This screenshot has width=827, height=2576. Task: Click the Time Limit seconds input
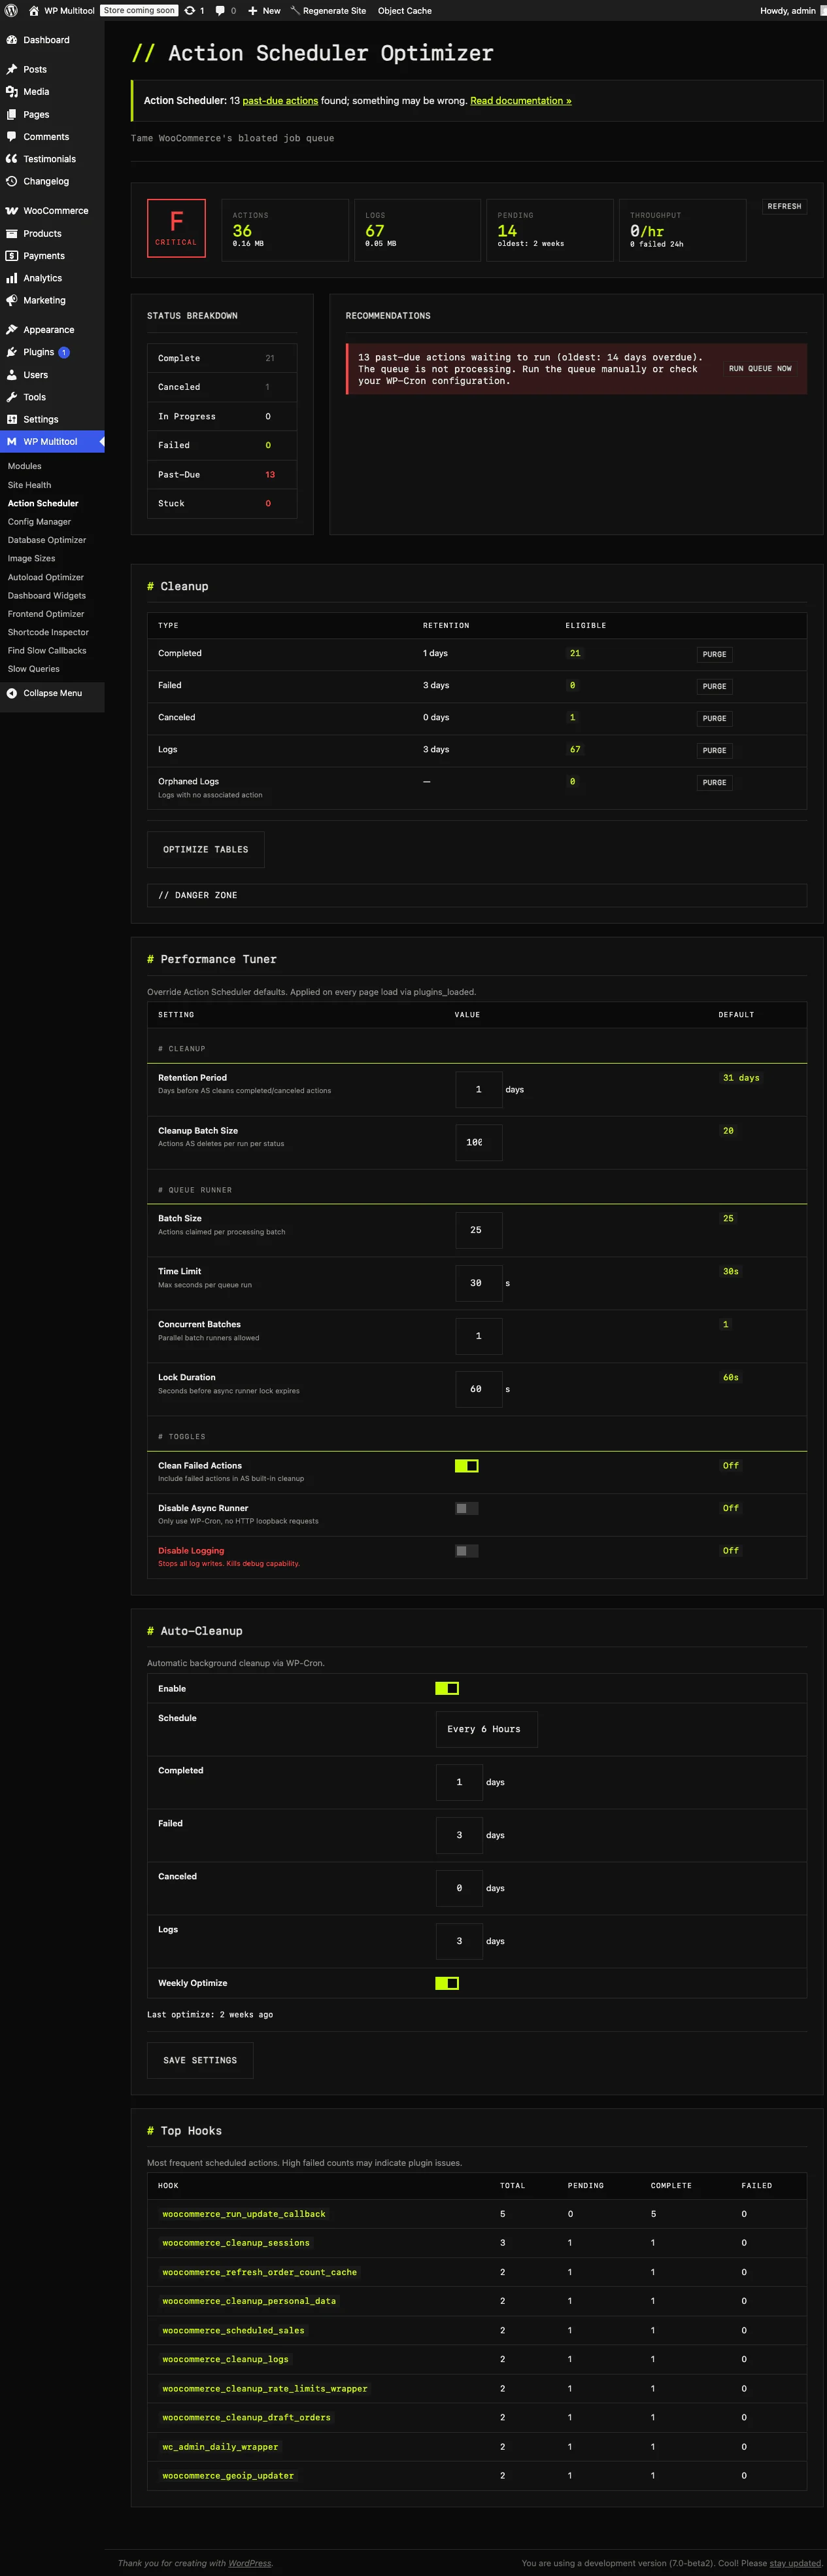479,1283
